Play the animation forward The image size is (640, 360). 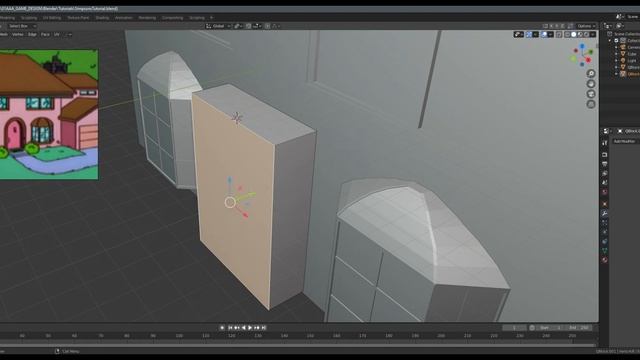point(250,328)
